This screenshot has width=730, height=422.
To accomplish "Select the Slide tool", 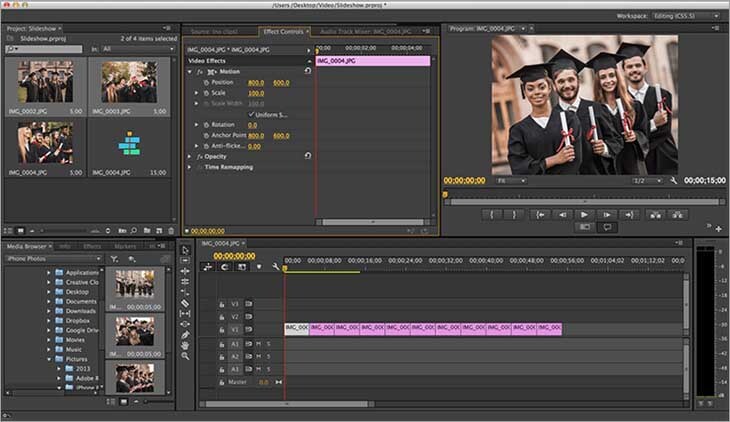I will 185,324.
